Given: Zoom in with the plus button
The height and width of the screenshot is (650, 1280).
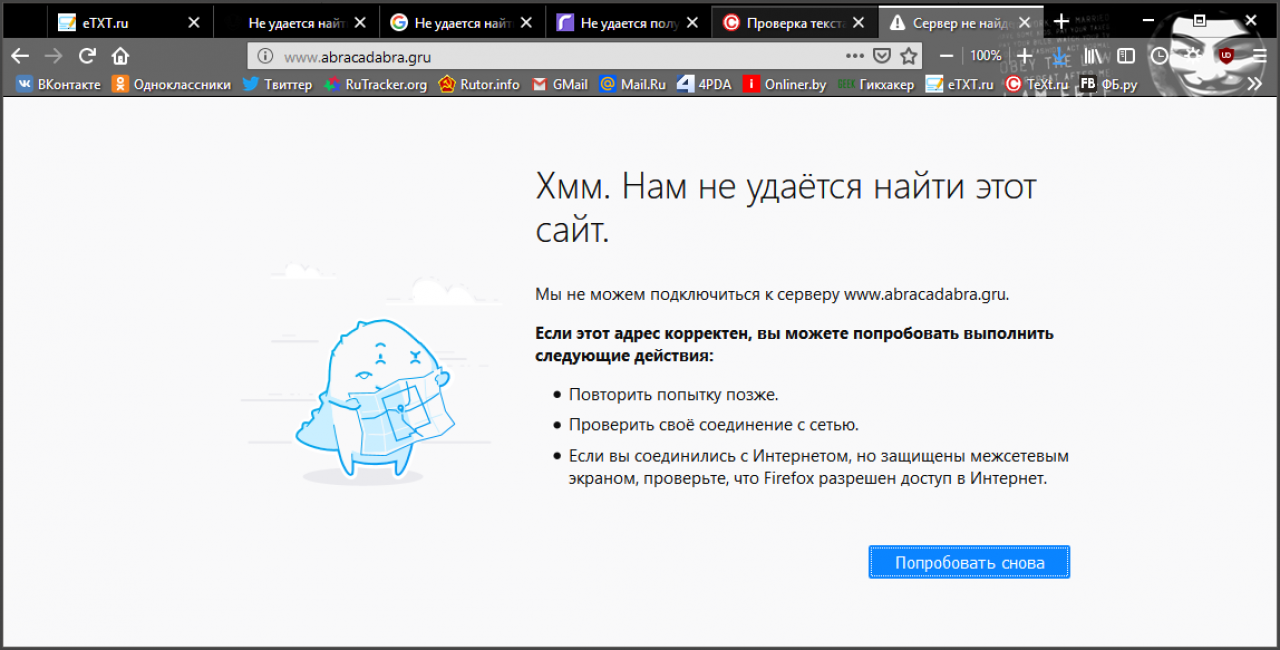Looking at the screenshot, I should tap(1024, 56).
